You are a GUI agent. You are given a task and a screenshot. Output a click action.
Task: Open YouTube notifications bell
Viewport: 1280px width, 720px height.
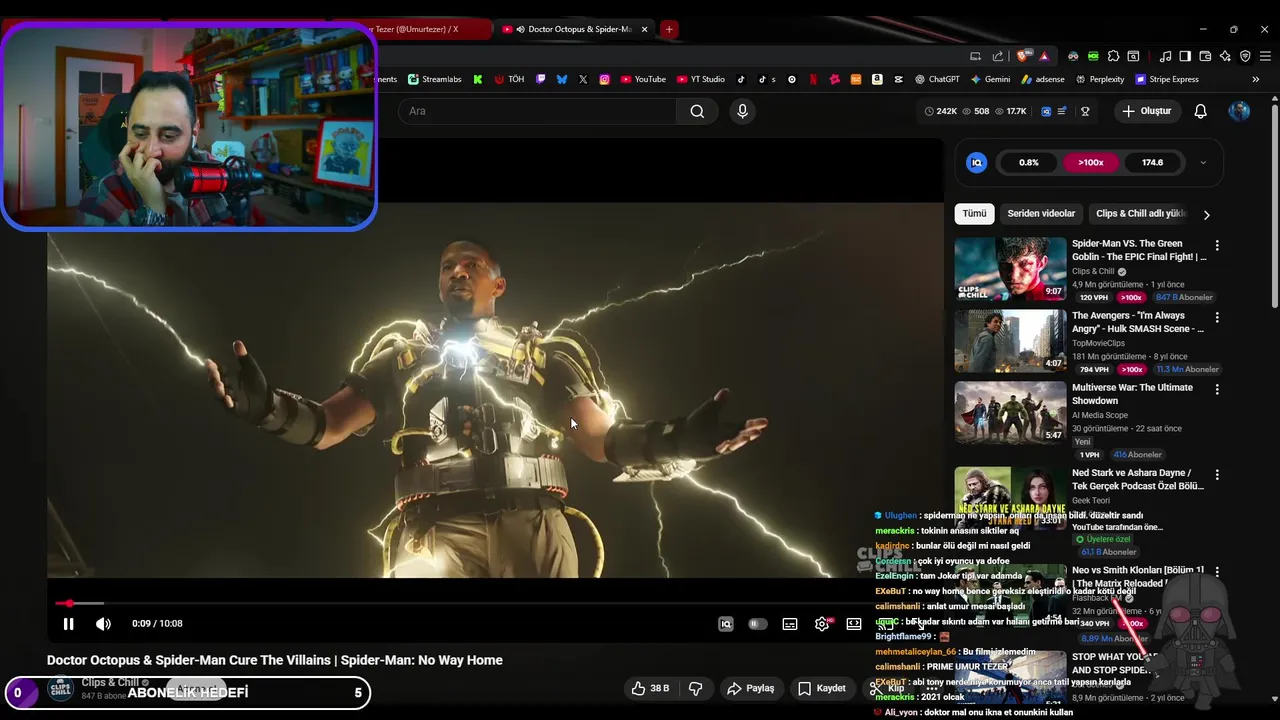point(1200,111)
